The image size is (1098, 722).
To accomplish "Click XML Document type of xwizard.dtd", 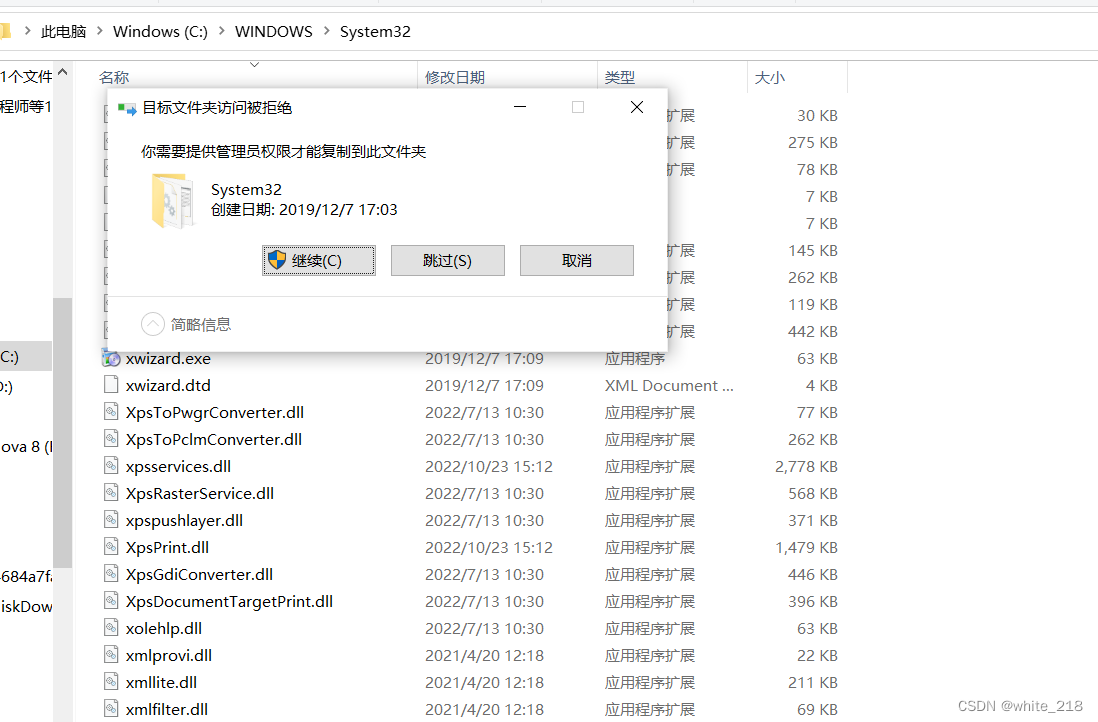I will (669, 385).
